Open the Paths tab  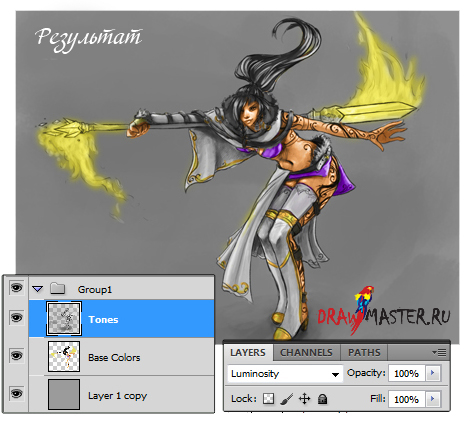[x=364, y=353]
